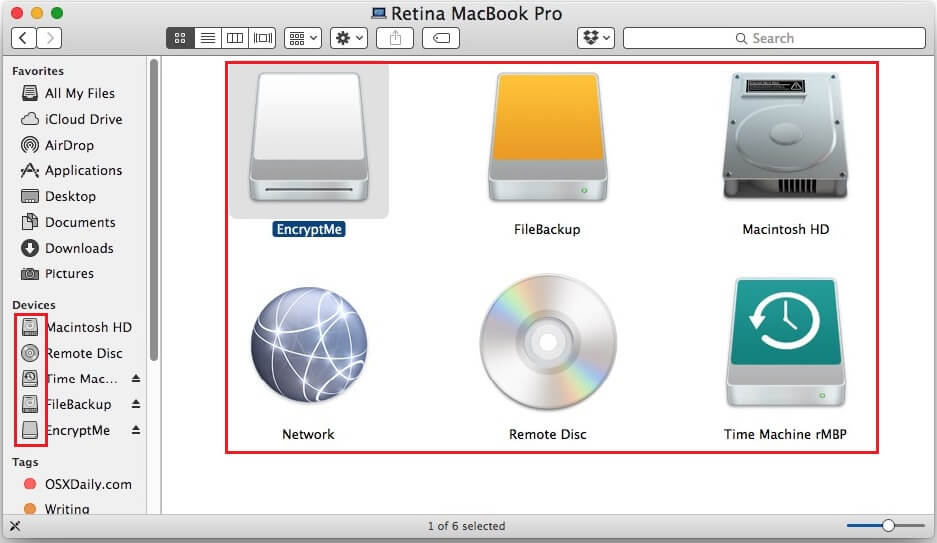Eject FileBackup volume in sidebar

(136, 404)
